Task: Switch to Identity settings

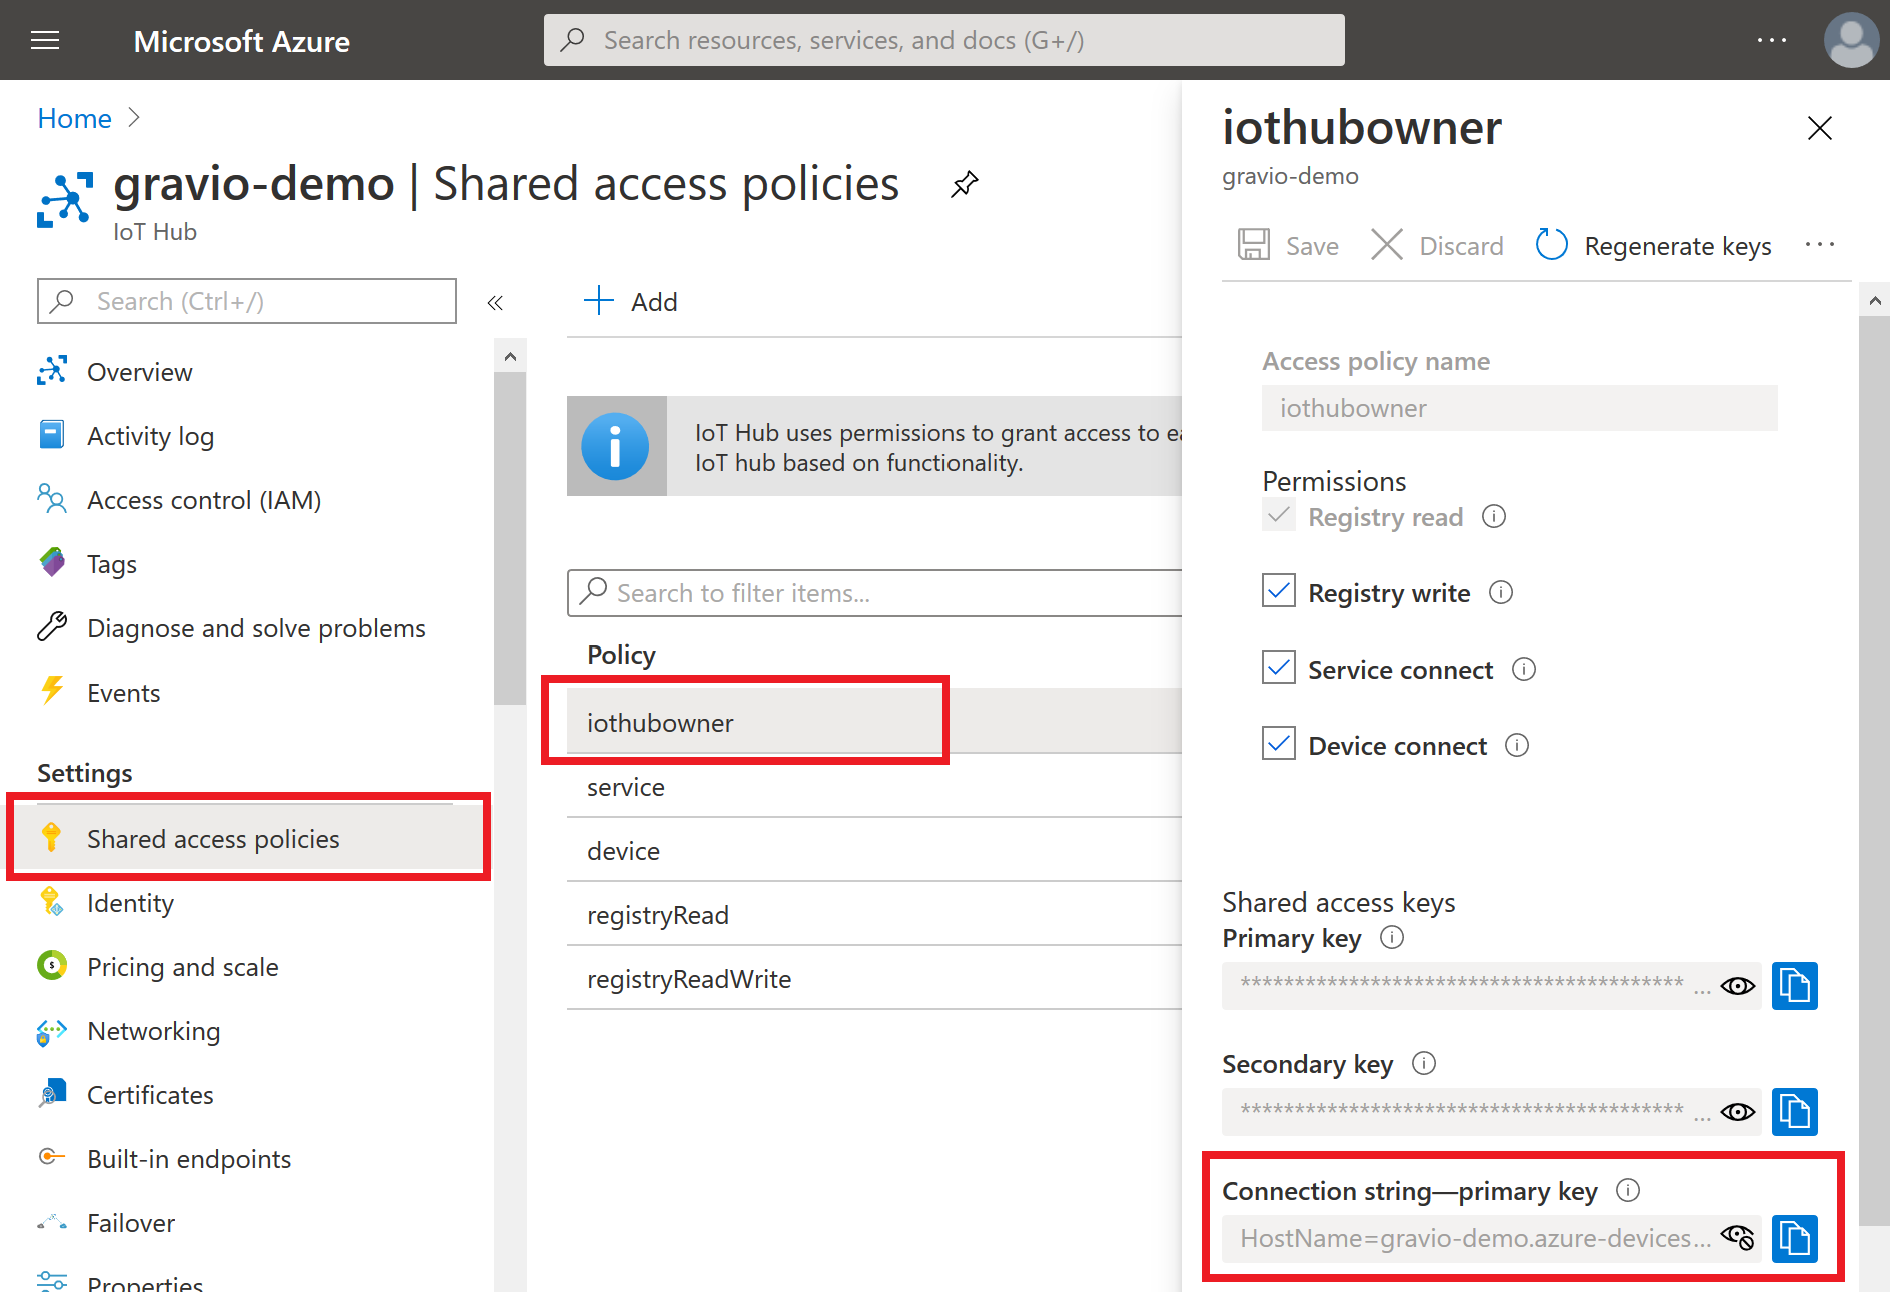Action: click(130, 902)
